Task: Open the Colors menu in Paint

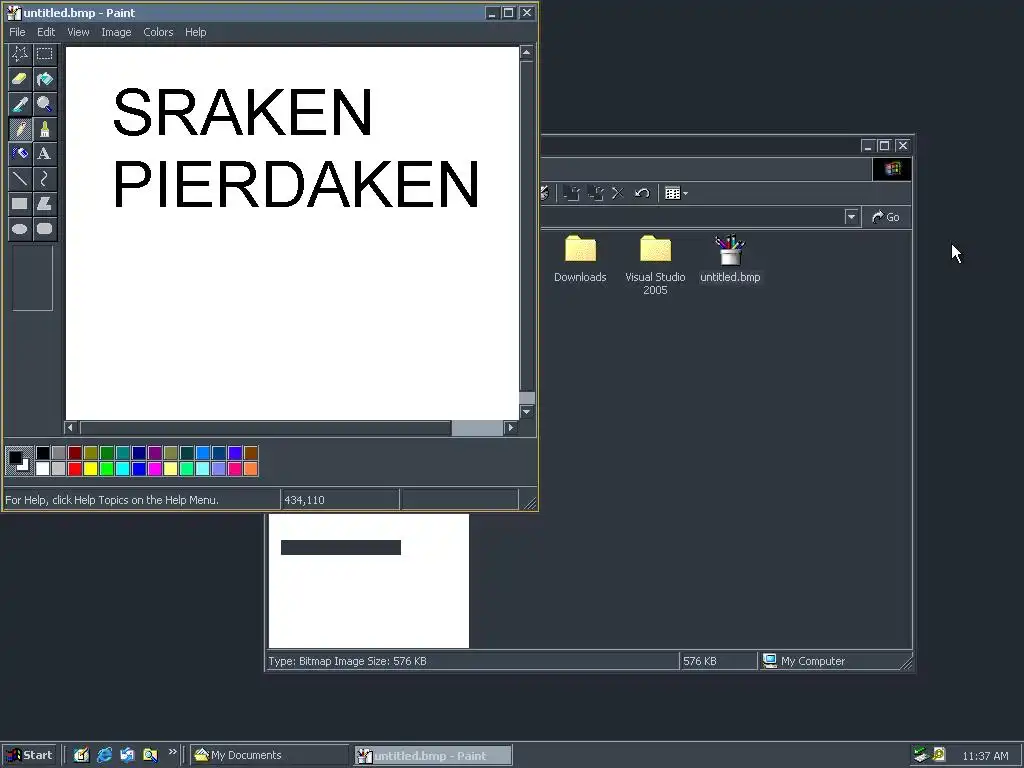Action: pos(158,32)
